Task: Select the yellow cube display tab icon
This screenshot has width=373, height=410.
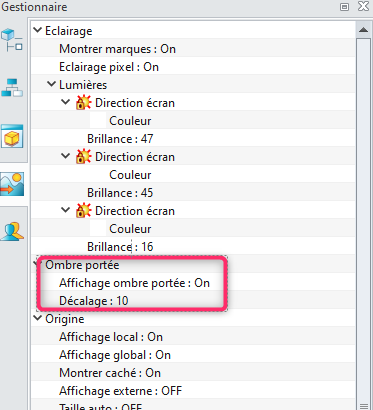Action: (x=12, y=136)
